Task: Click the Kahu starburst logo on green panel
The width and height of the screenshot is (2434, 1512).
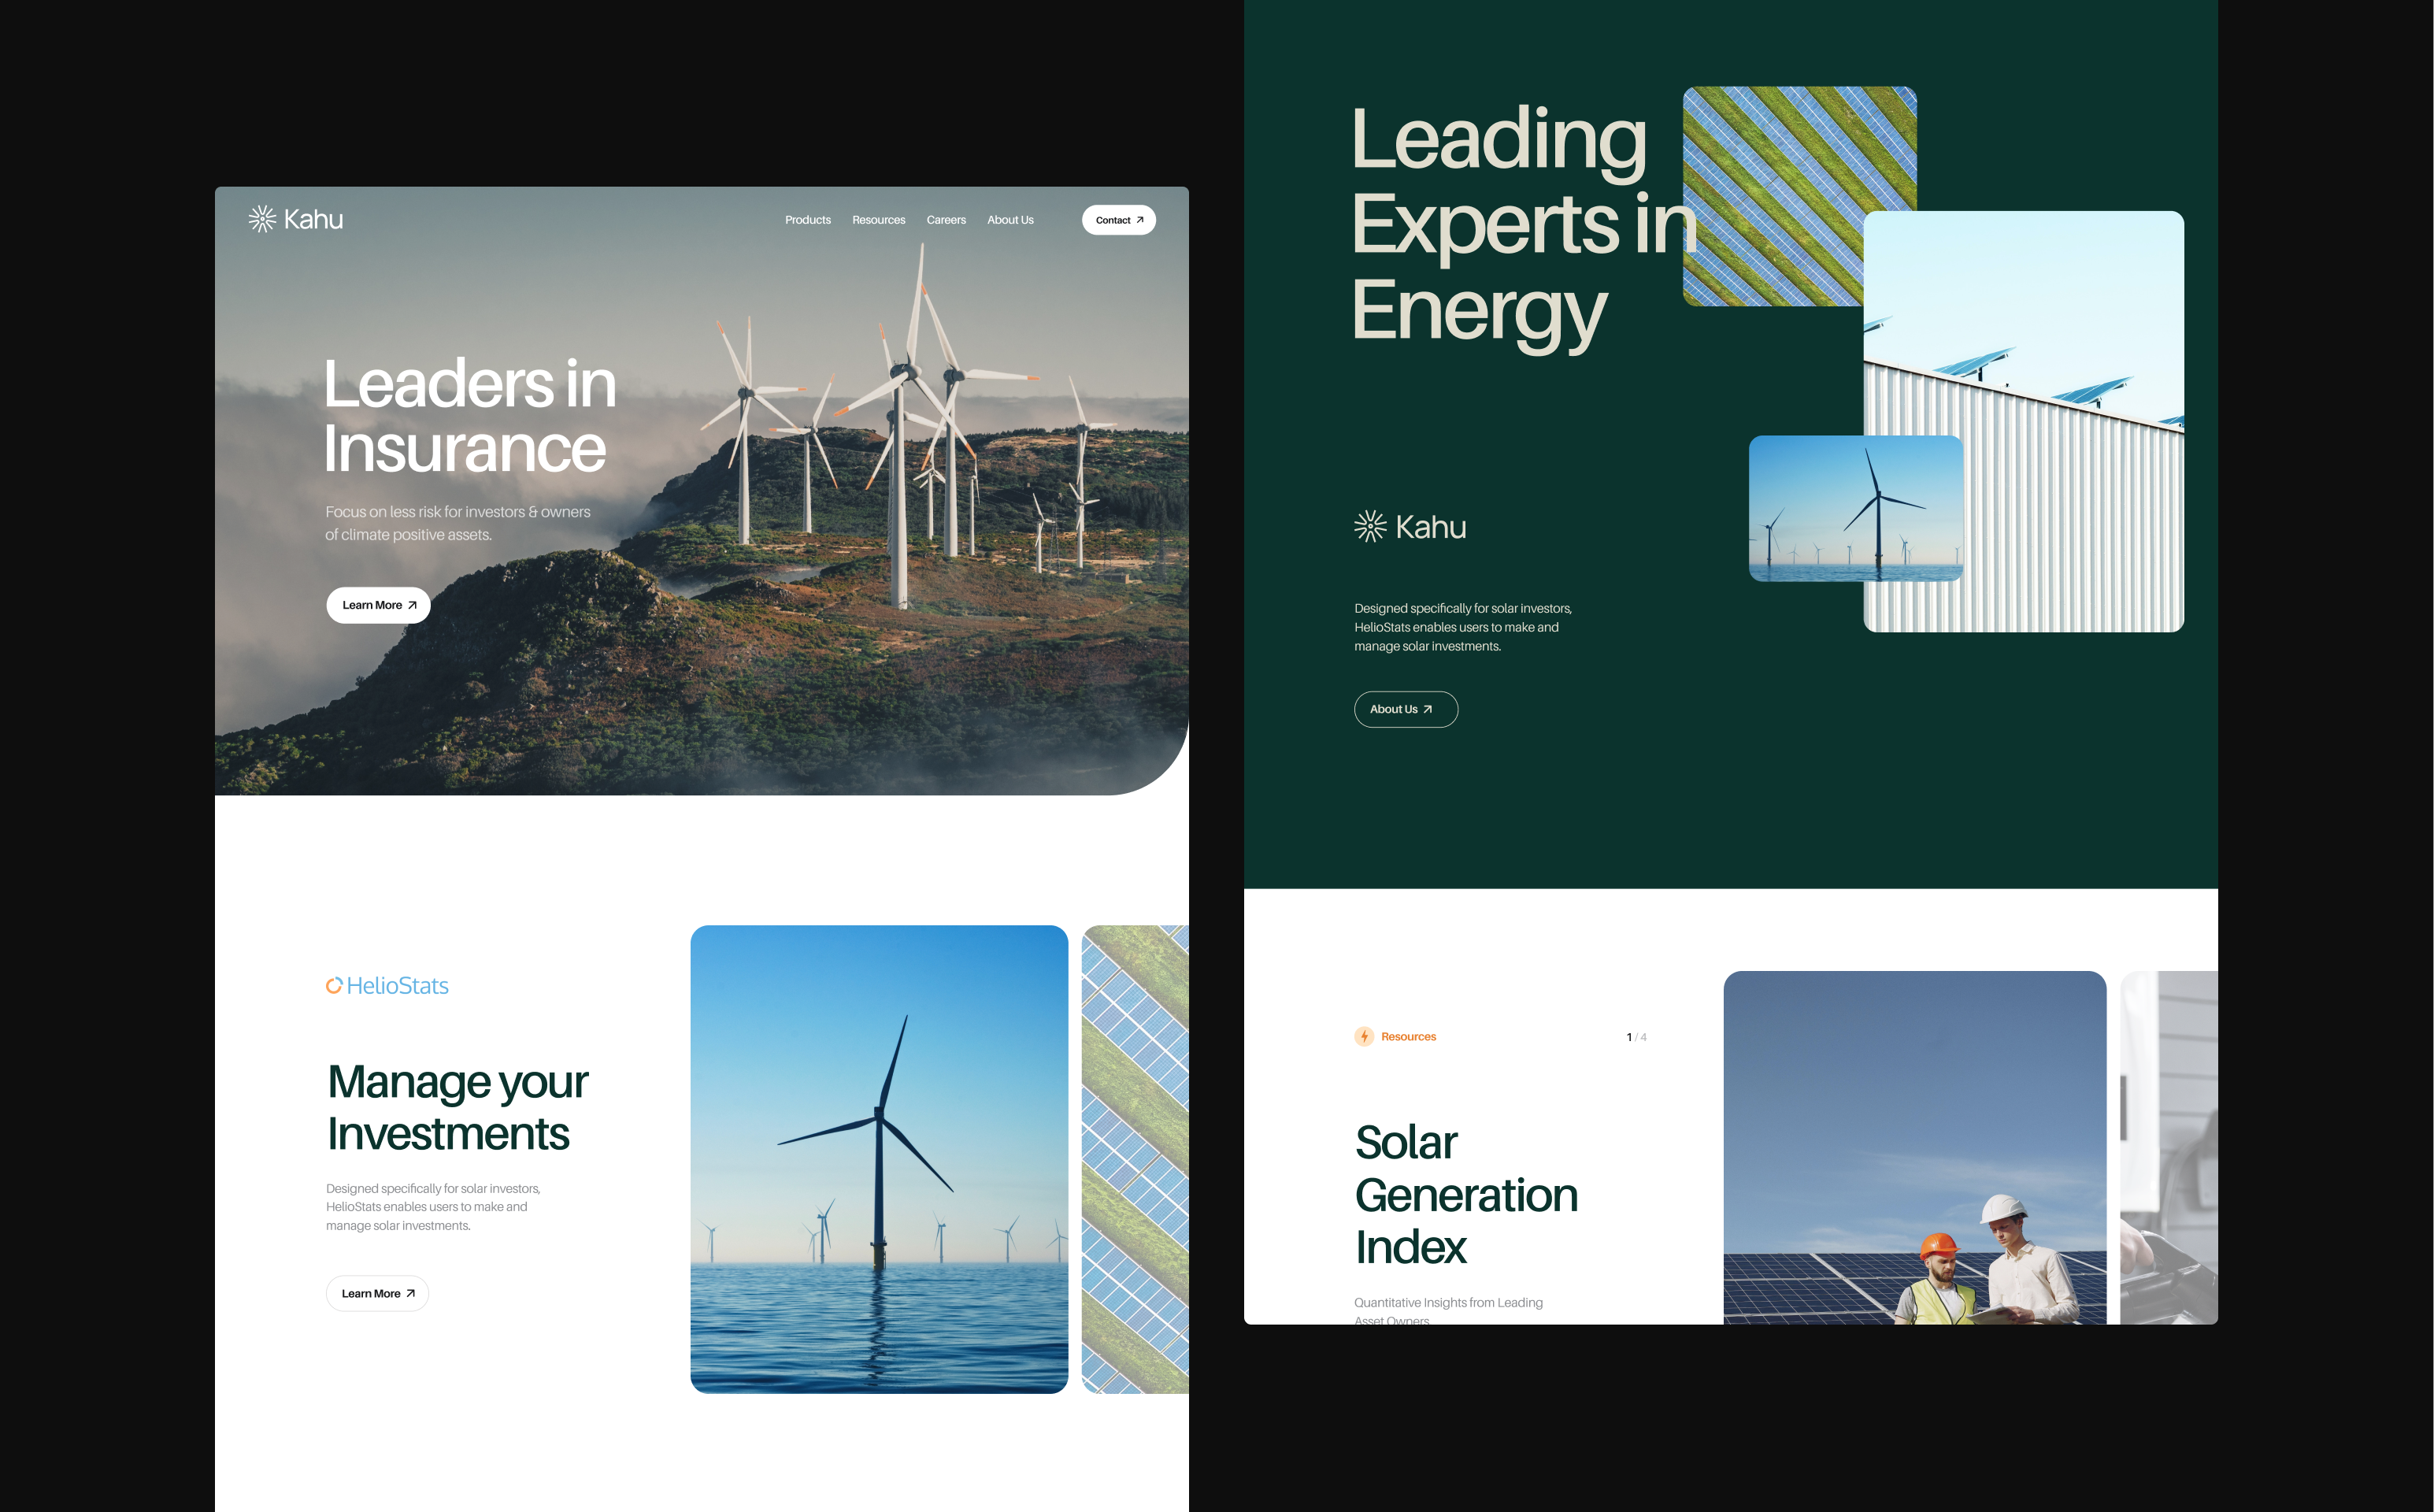Action: (x=1370, y=527)
